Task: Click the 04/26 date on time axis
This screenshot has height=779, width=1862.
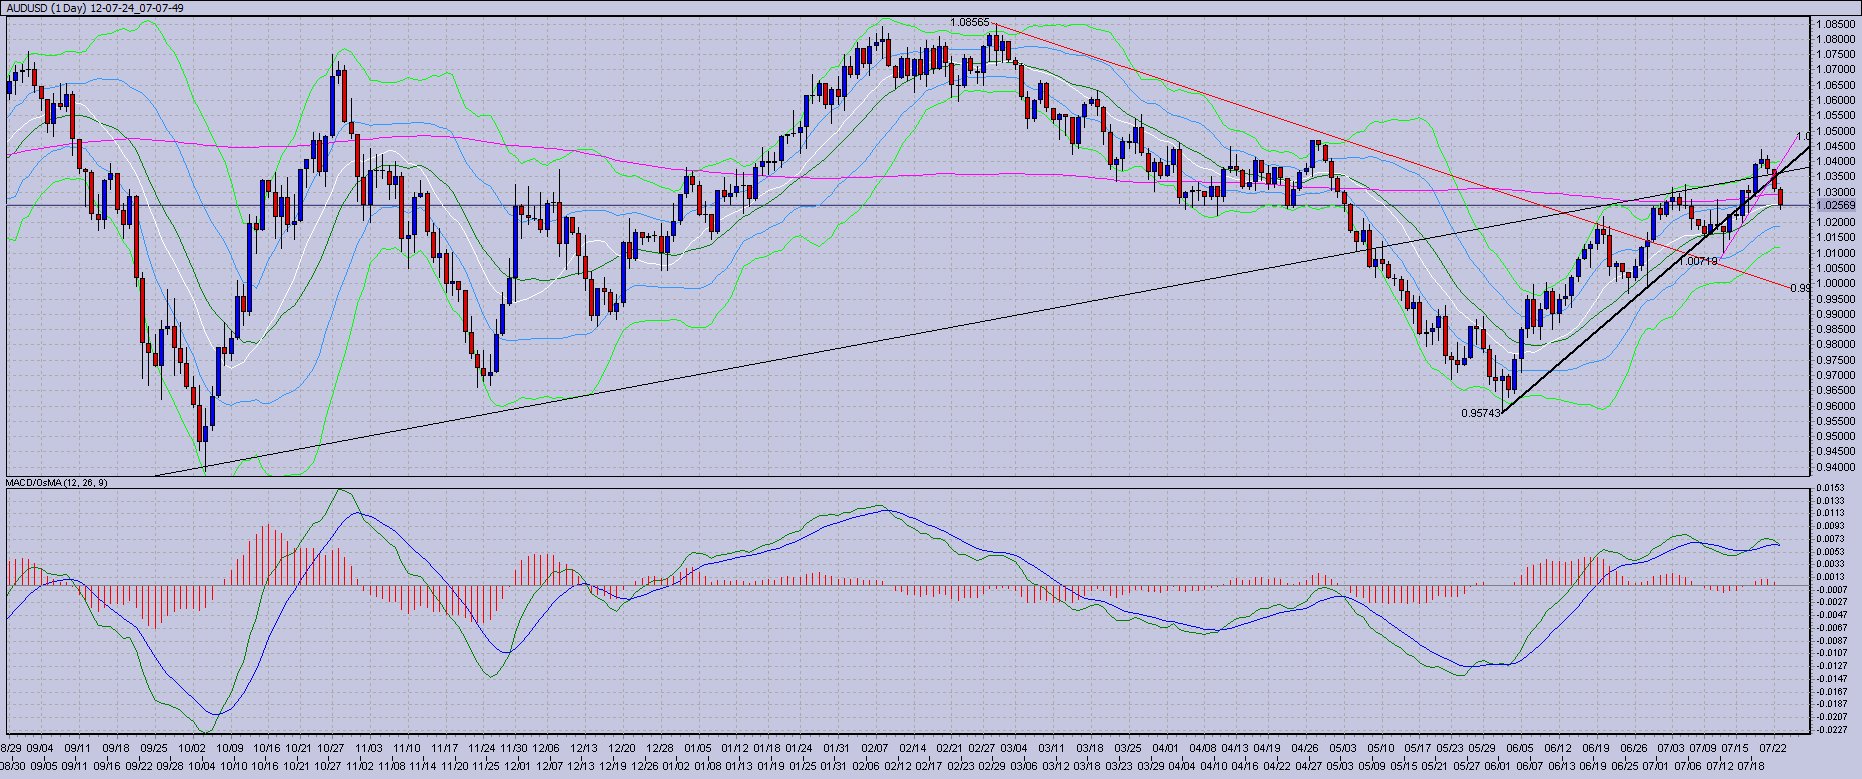Action: point(1304,747)
